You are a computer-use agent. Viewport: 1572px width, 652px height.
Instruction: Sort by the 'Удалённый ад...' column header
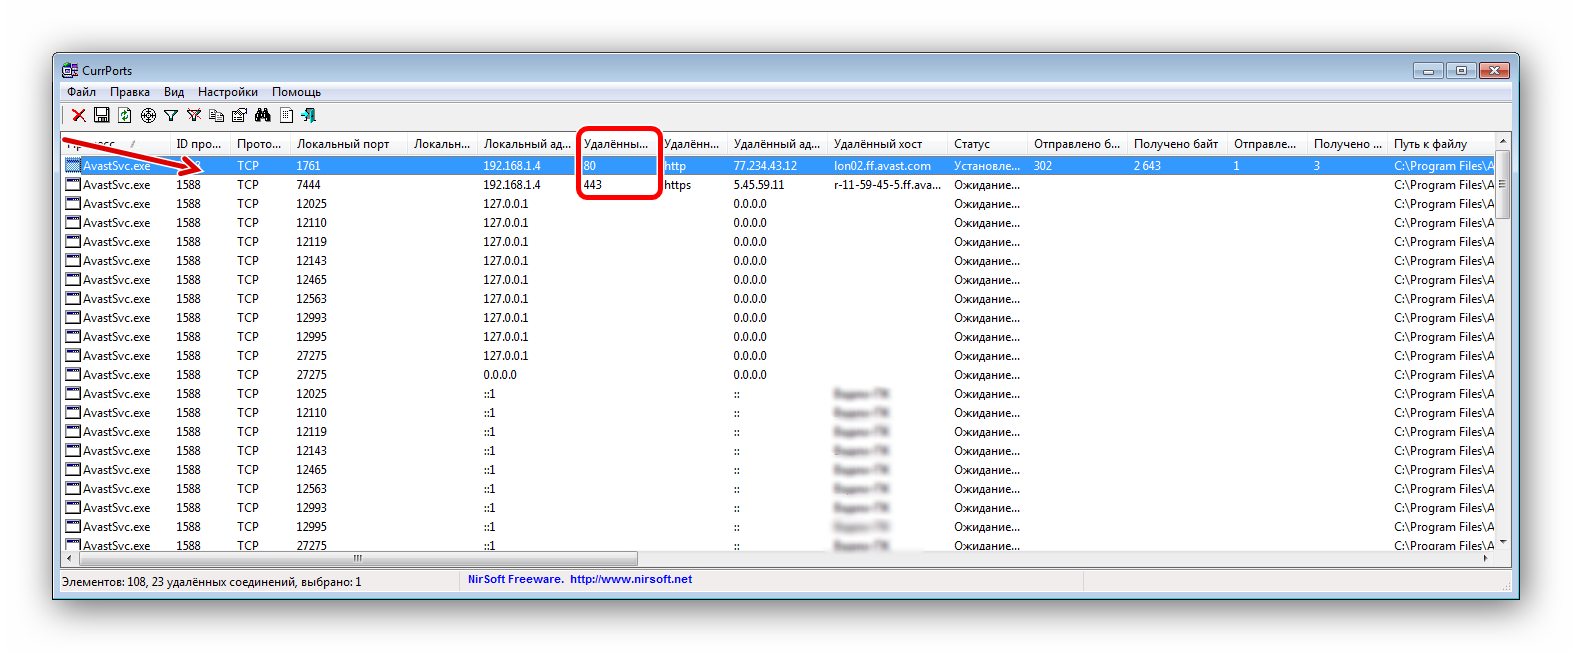(x=777, y=144)
